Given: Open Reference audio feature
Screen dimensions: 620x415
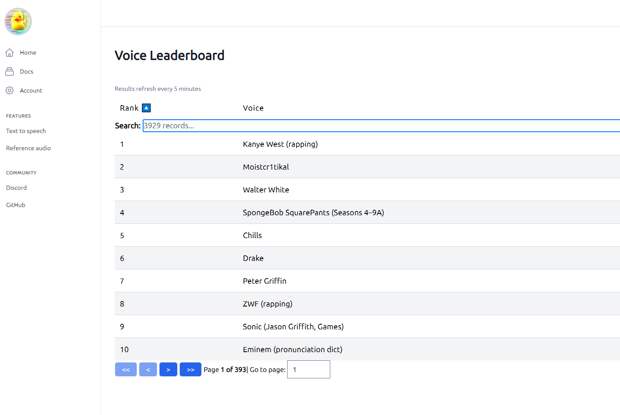Looking at the screenshot, I should coord(28,148).
